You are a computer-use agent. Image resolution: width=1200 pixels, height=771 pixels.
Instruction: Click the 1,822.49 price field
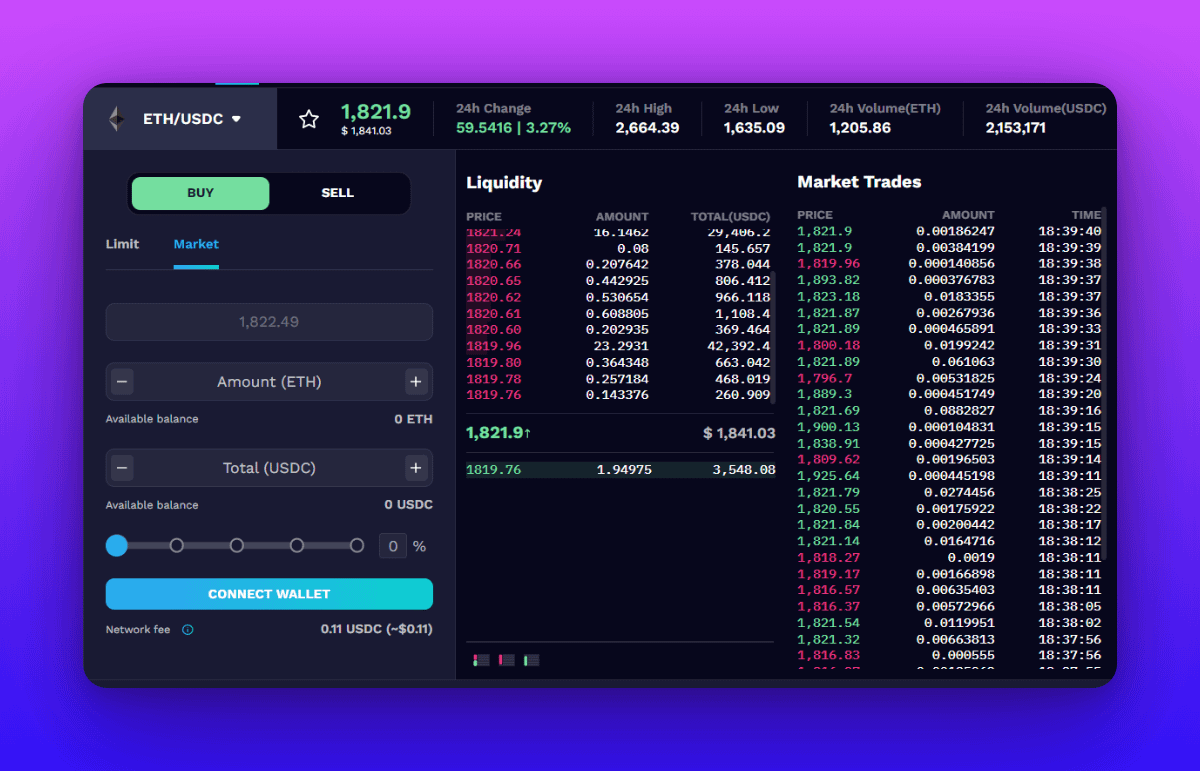coord(269,322)
